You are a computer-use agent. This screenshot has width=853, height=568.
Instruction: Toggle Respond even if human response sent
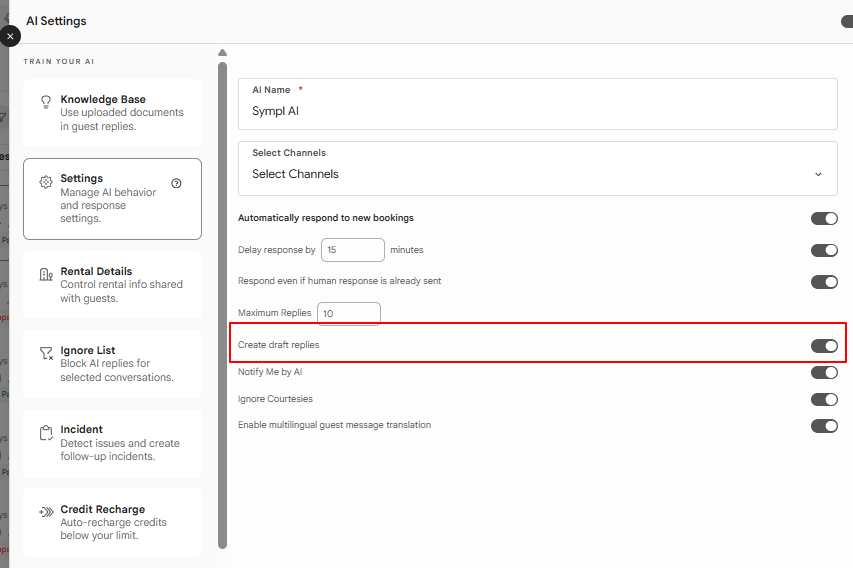tap(824, 282)
